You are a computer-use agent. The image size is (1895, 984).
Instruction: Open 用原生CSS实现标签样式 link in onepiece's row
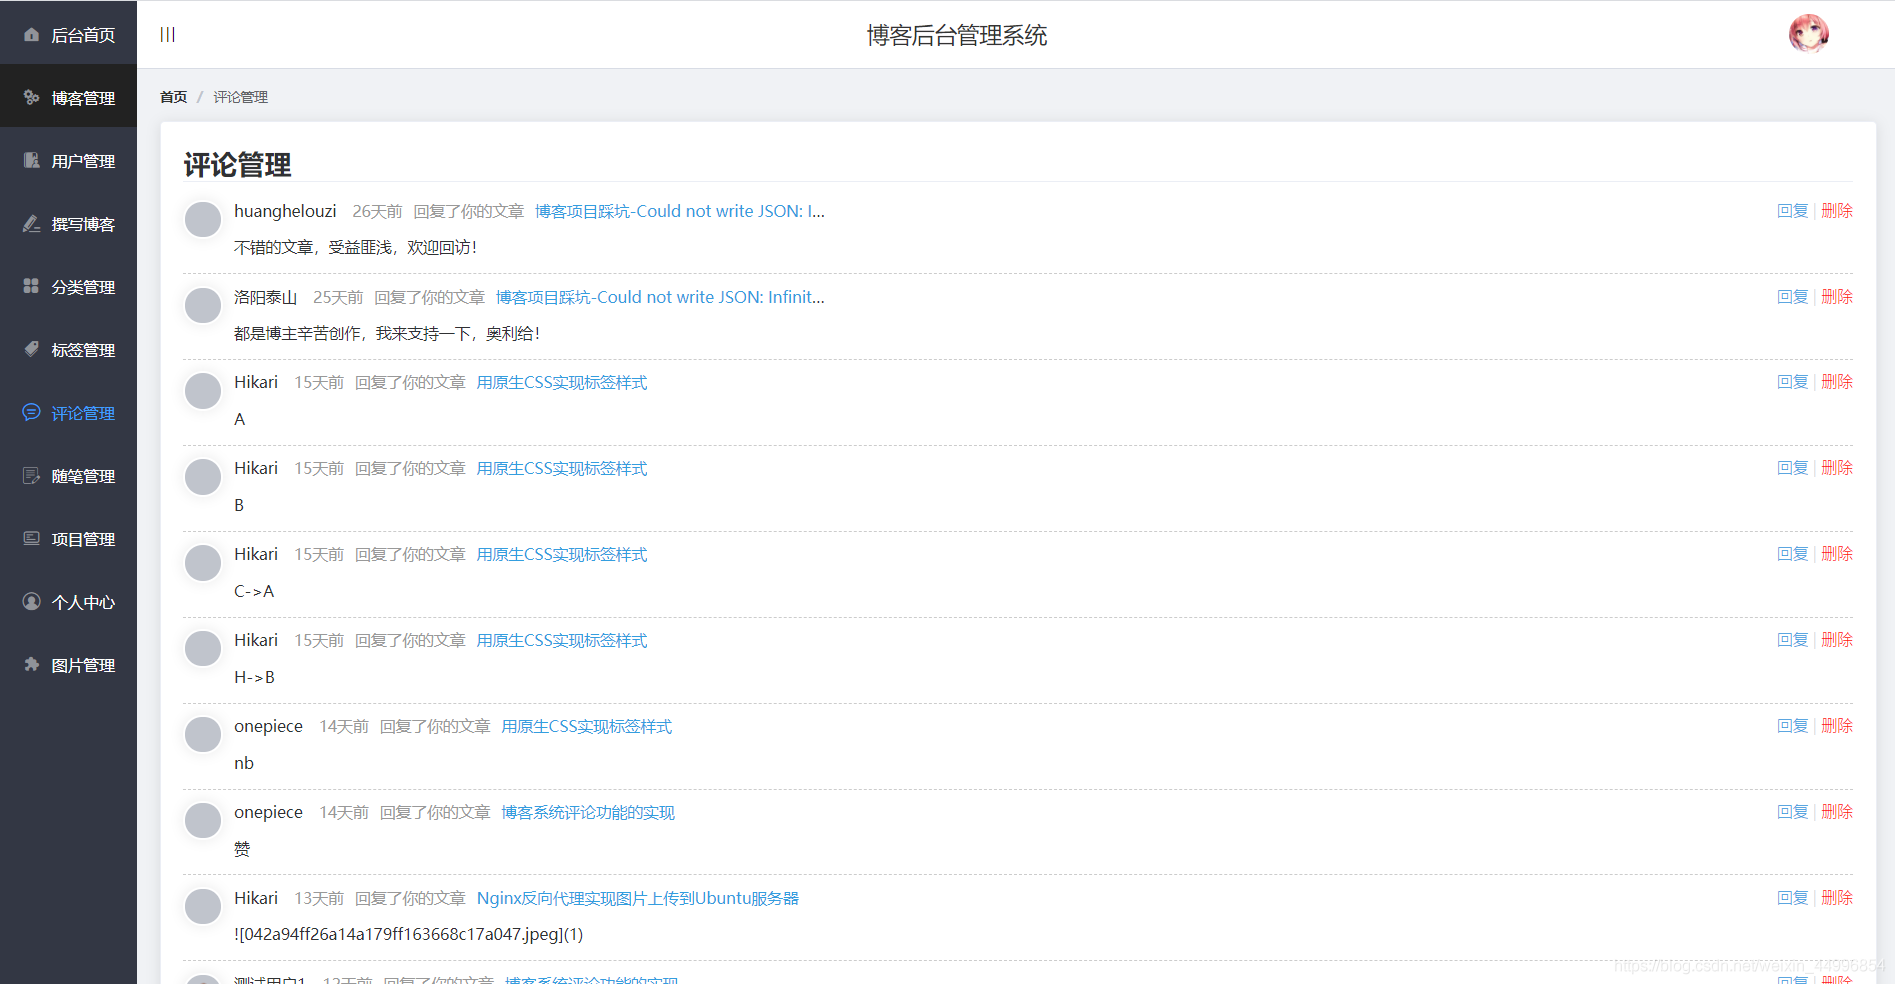(x=586, y=726)
